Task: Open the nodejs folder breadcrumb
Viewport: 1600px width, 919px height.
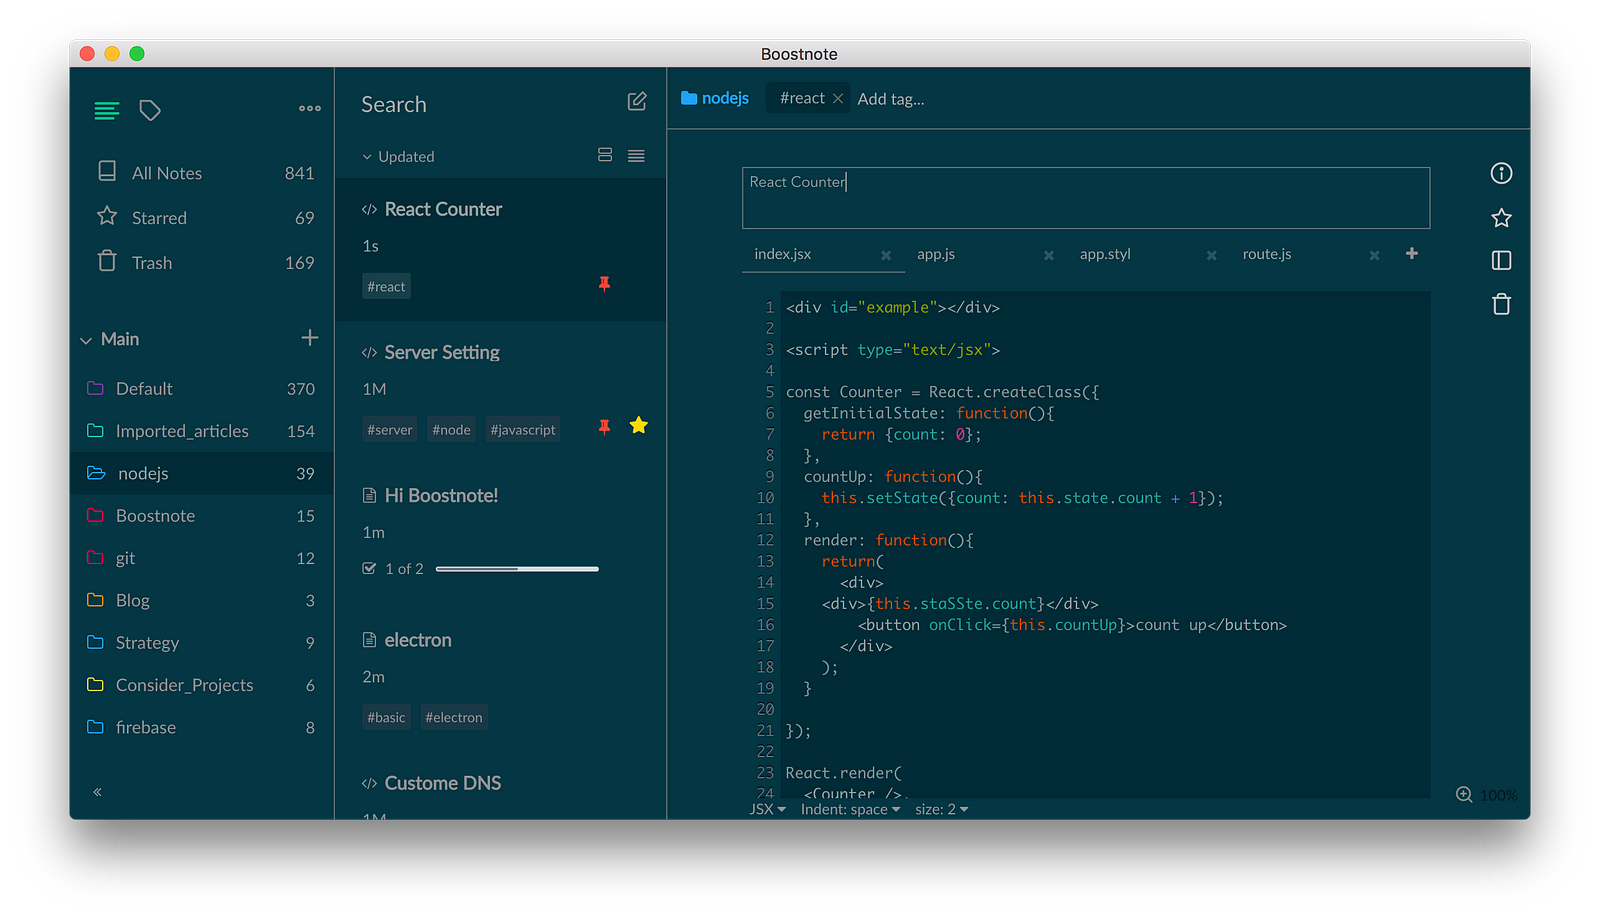Action: (715, 98)
